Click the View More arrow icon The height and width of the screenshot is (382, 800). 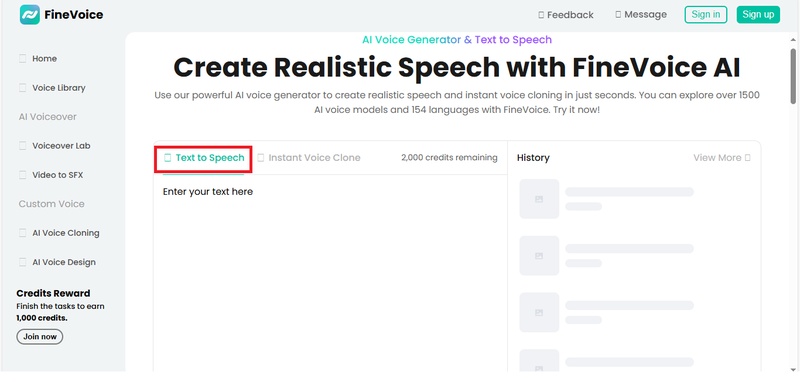[748, 158]
